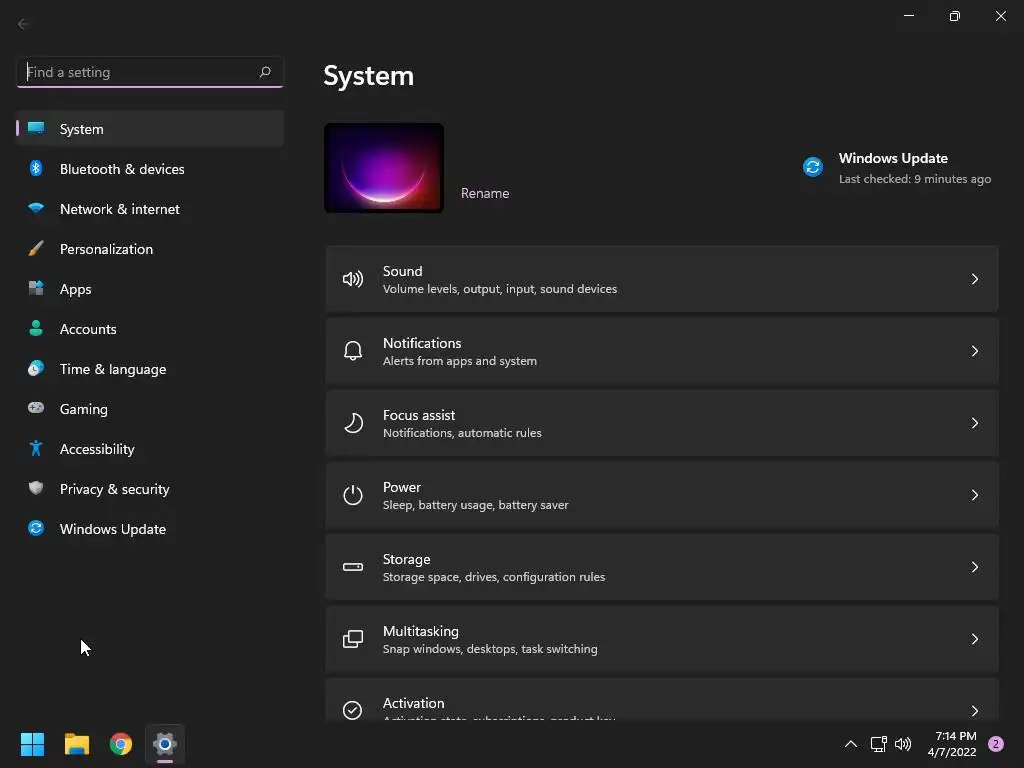Click the network tray icon
Image resolution: width=1024 pixels, height=768 pixels.
pyautogui.click(x=878, y=744)
